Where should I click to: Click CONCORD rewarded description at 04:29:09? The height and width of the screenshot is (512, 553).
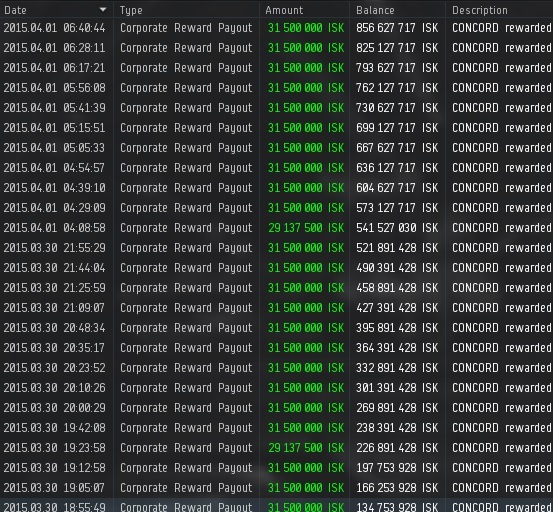pyautogui.click(x=502, y=208)
